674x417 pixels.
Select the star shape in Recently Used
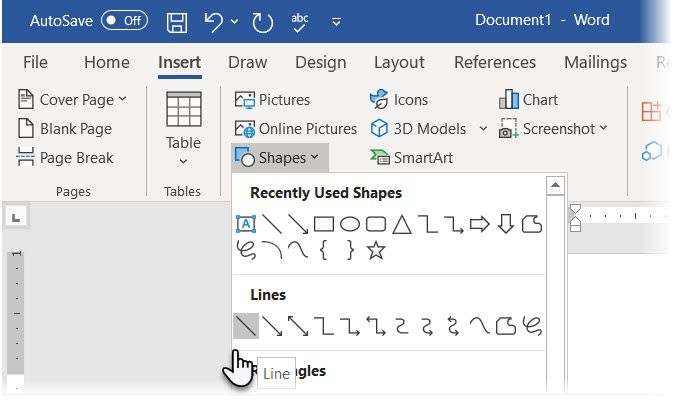(x=376, y=251)
